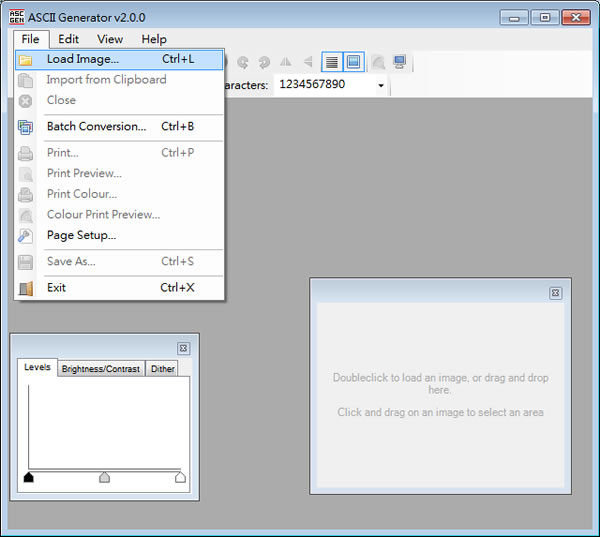Click the Save As floppy disk icon
Screen dimensions: 600x537
pyautogui.click(x=25, y=262)
